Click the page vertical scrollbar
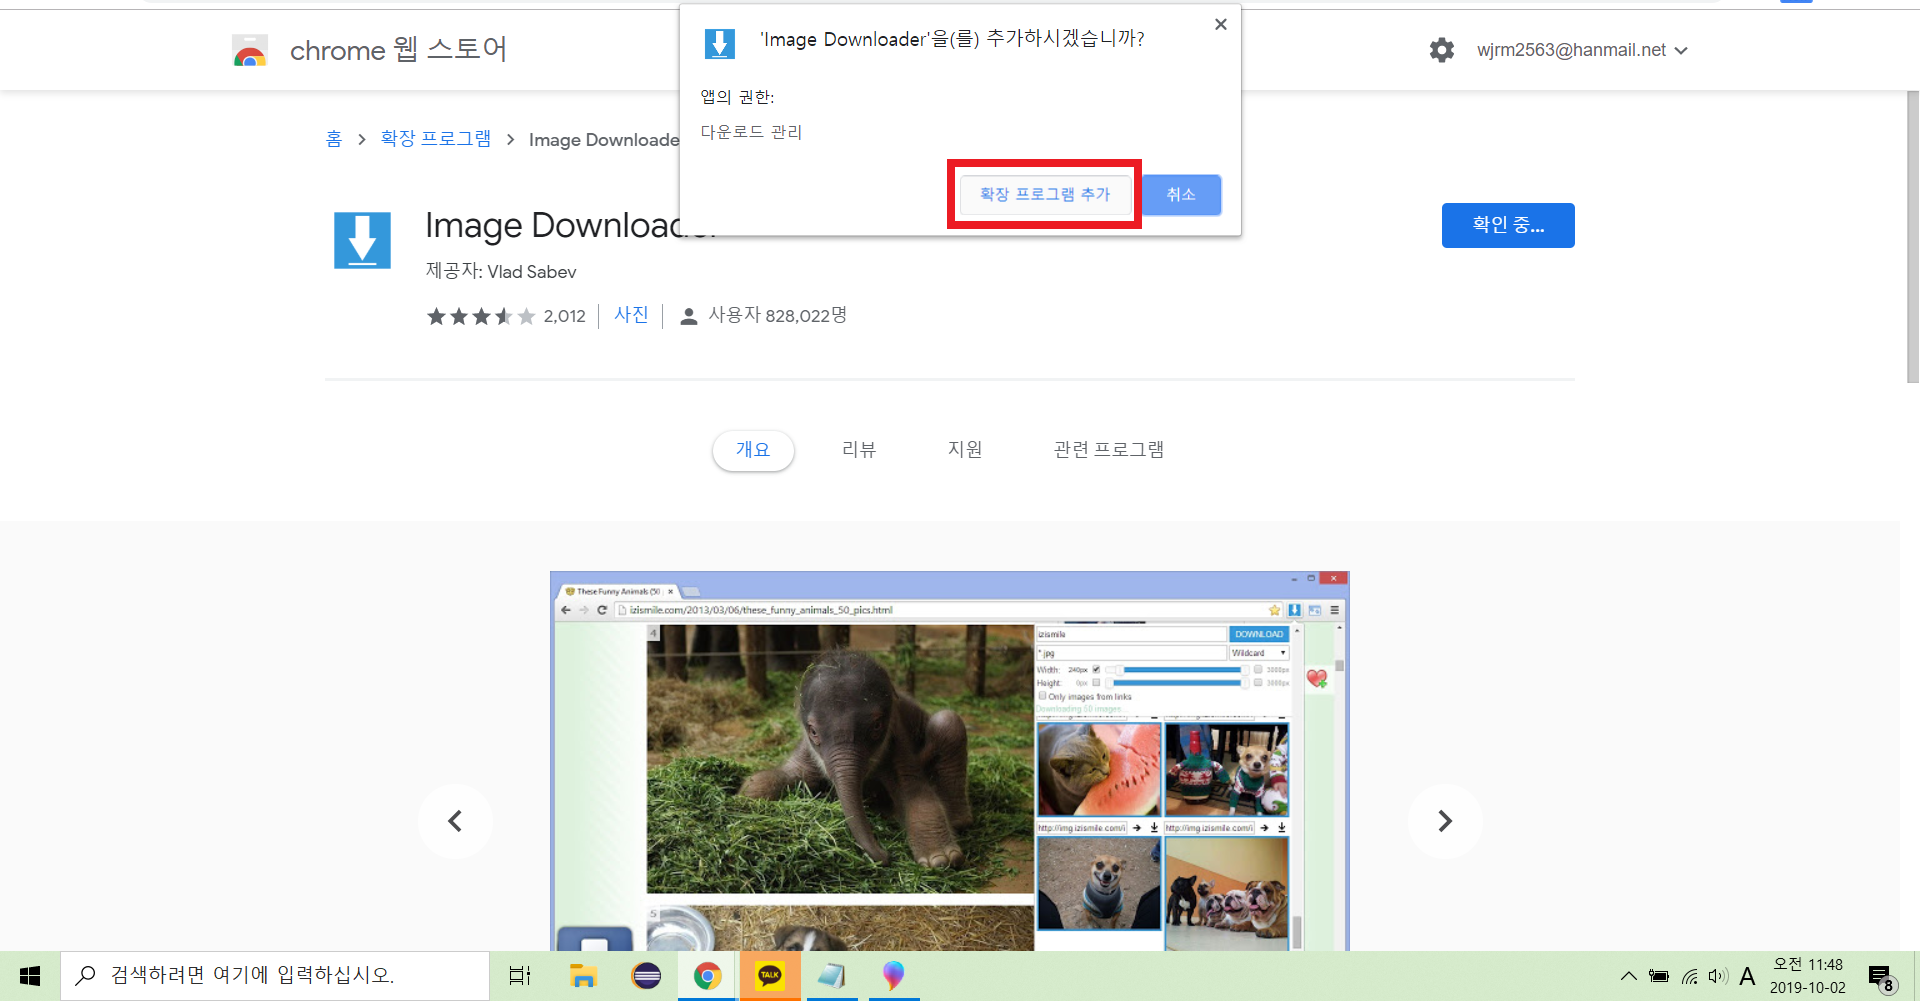Image resolution: width=1920 pixels, height=1001 pixels. [x=1912, y=237]
